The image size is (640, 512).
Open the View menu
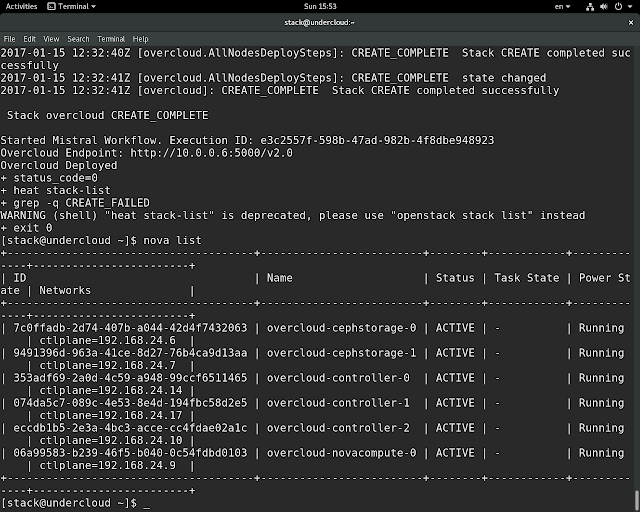pyautogui.click(x=51, y=39)
